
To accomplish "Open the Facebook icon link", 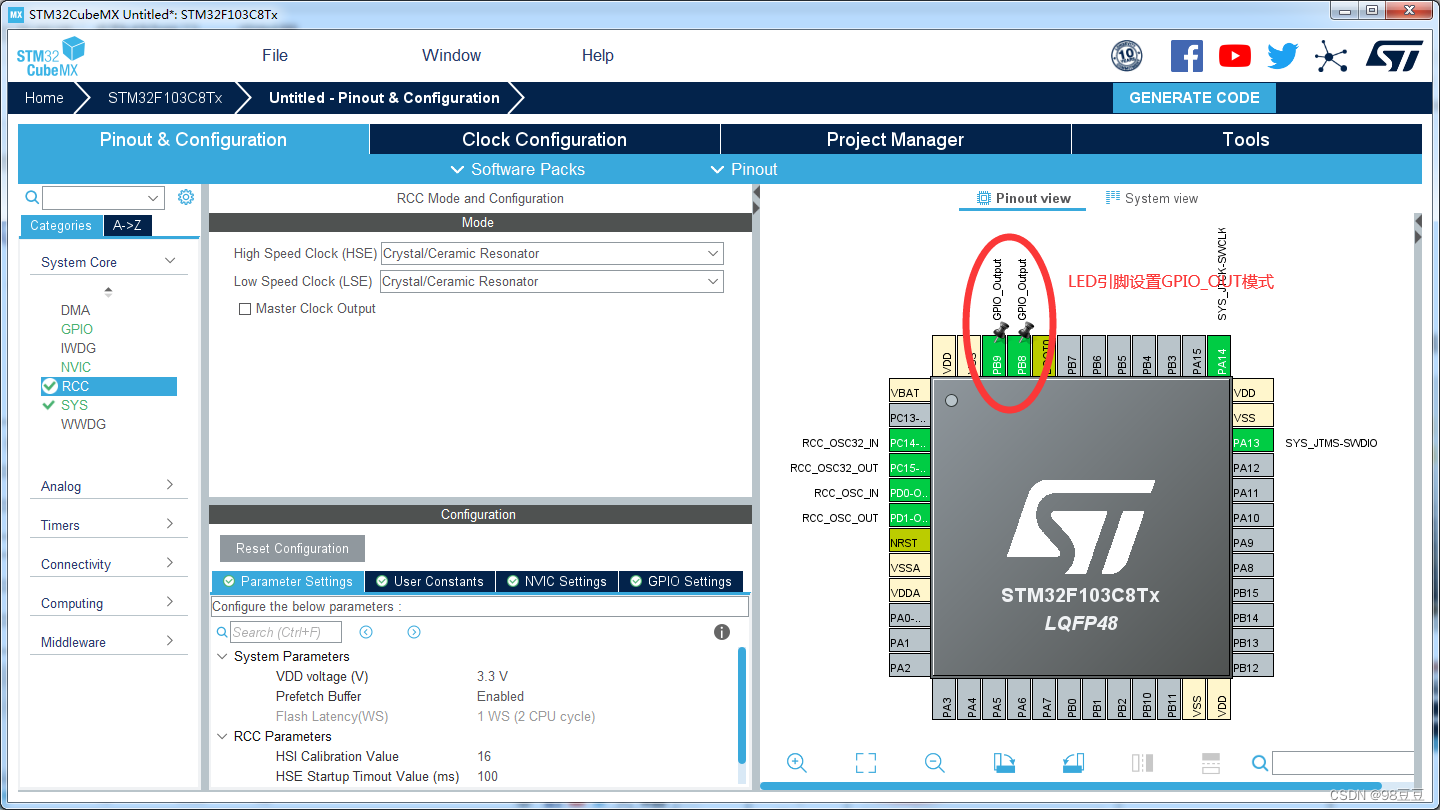I will tap(1186, 56).
